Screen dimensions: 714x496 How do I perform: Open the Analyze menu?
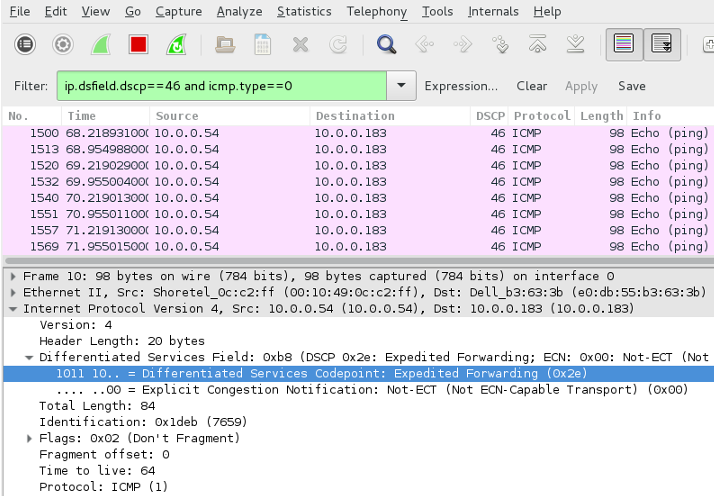pos(240,11)
